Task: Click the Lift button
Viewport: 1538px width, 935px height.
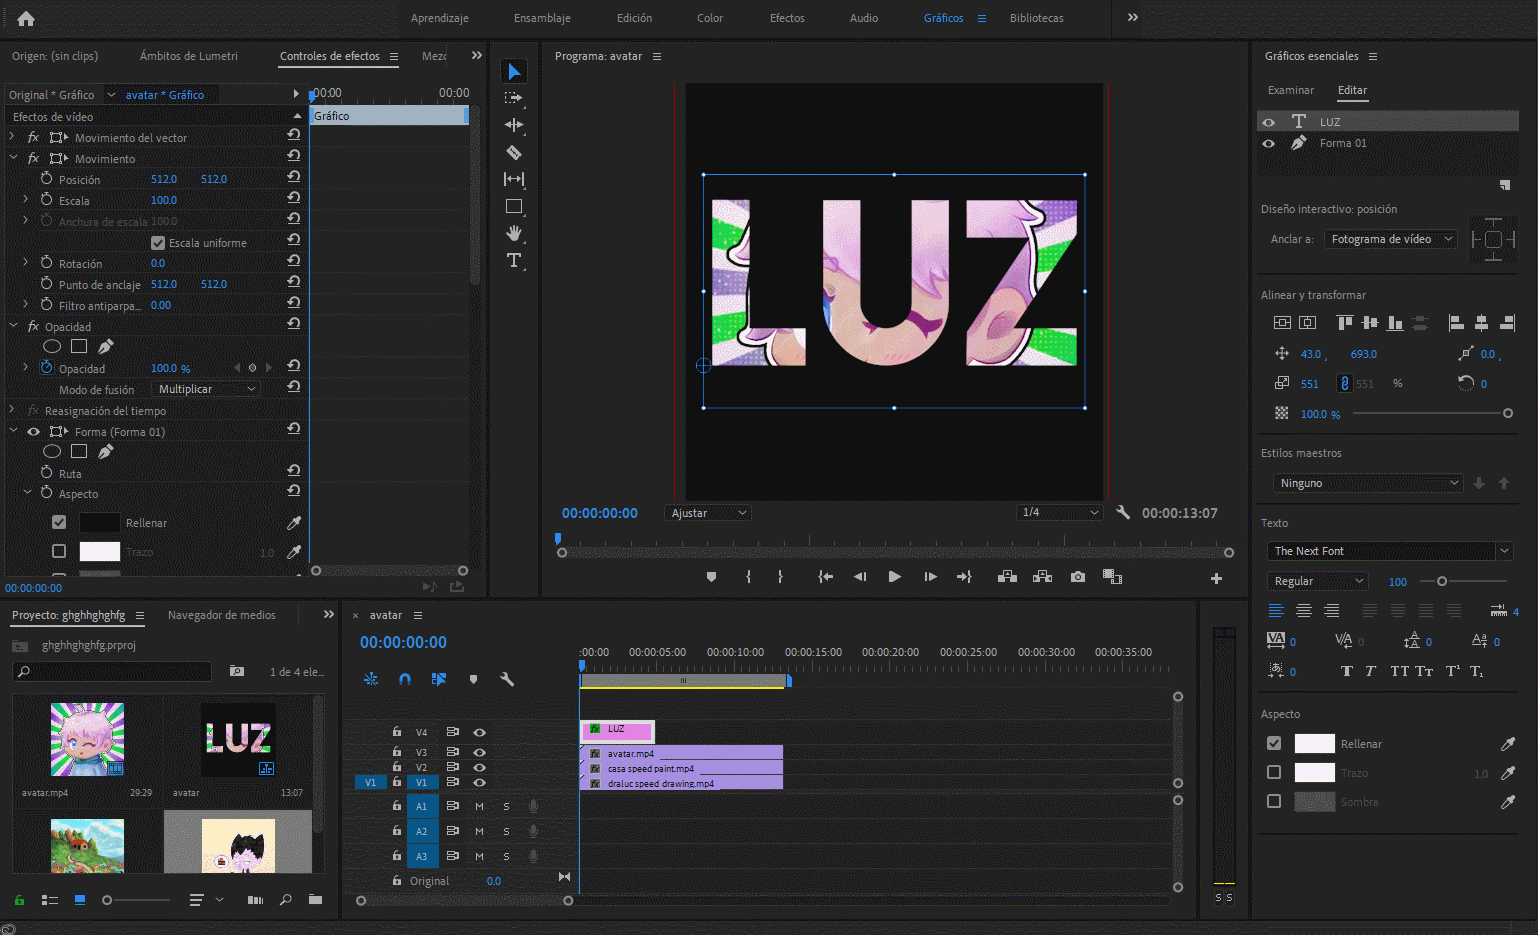Action: (1007, 577)
